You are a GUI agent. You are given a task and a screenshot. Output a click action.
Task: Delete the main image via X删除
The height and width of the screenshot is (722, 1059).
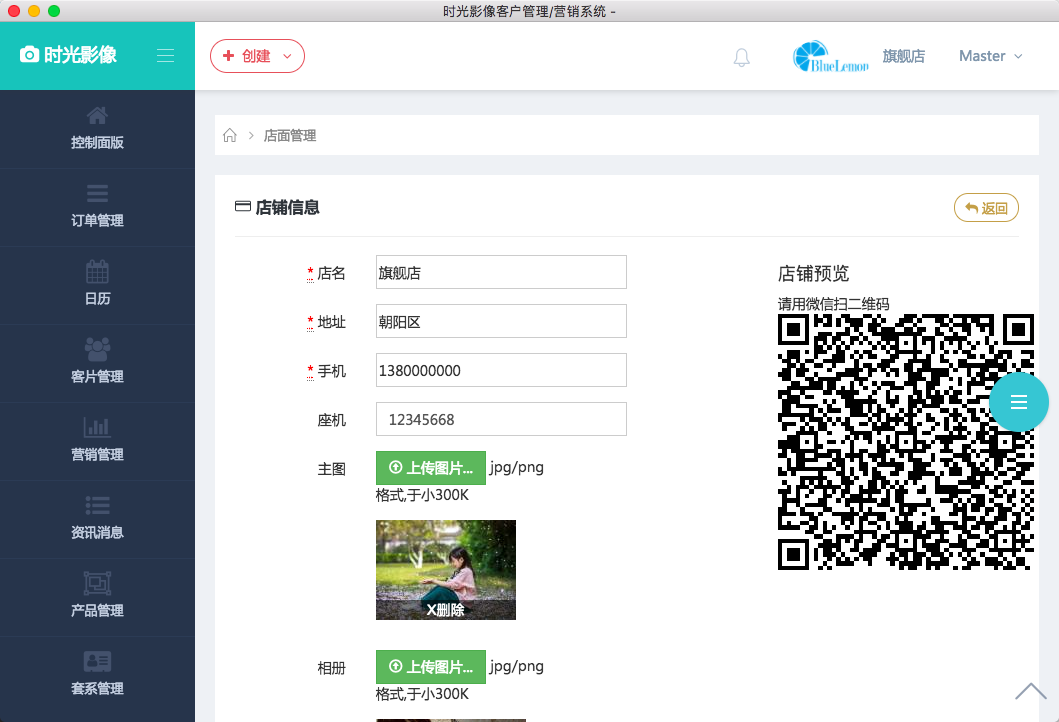445,609
